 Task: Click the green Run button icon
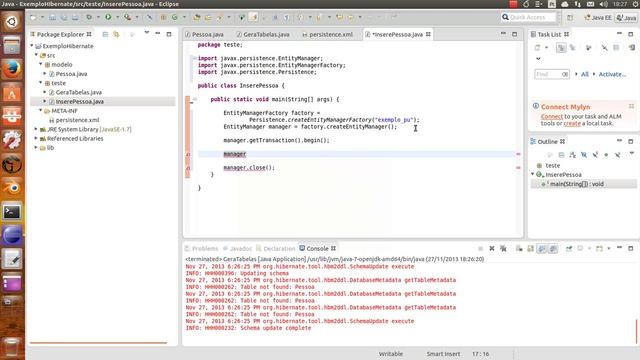(x=108, y=17)
